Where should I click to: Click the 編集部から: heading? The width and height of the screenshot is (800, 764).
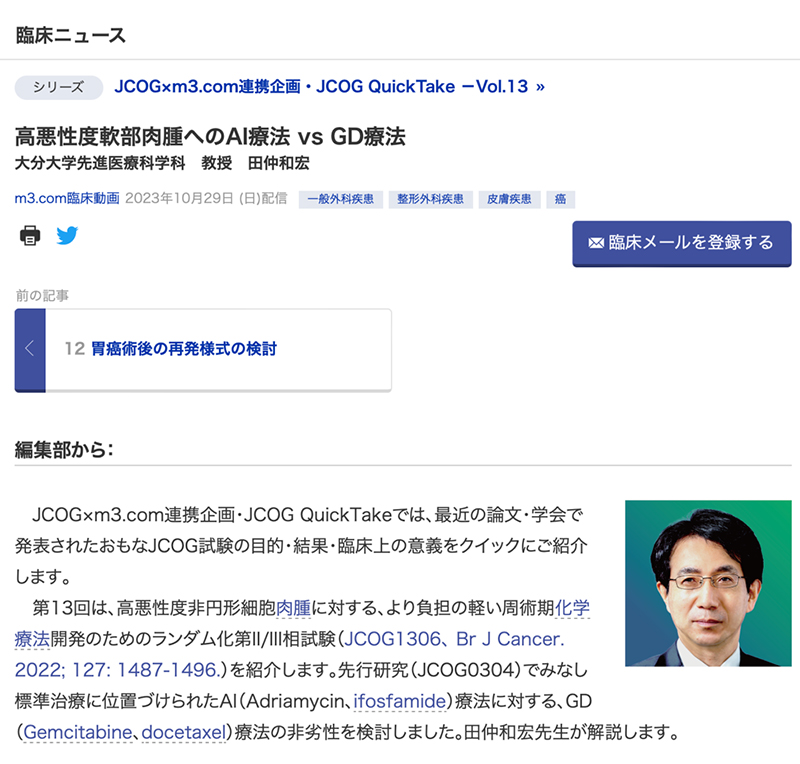pyautogui.click(x=64, y=449)
